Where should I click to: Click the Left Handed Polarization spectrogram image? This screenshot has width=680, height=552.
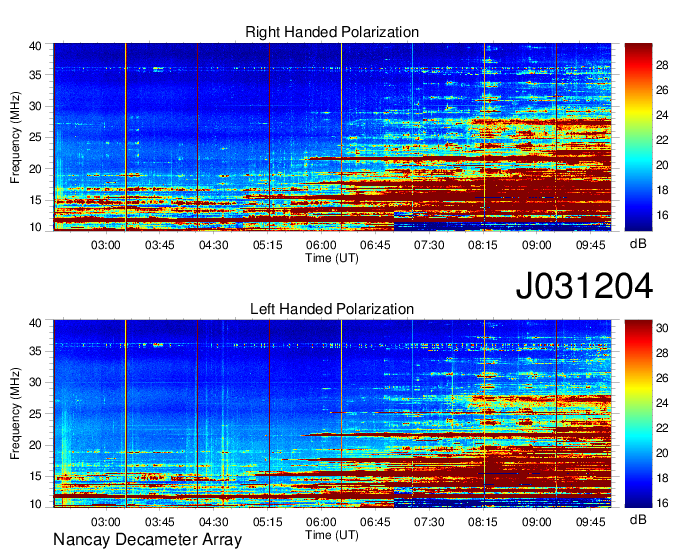click(332, 414)
